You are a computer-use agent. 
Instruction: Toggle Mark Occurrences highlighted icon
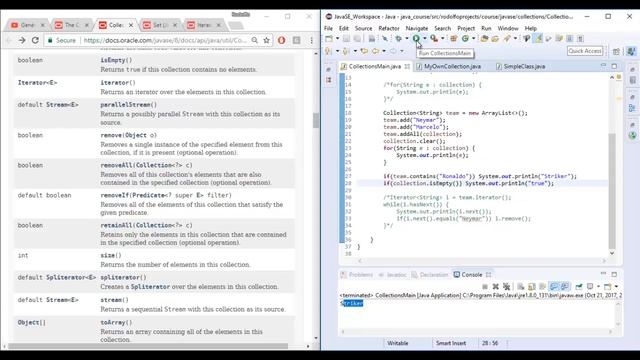coord(538,38)
